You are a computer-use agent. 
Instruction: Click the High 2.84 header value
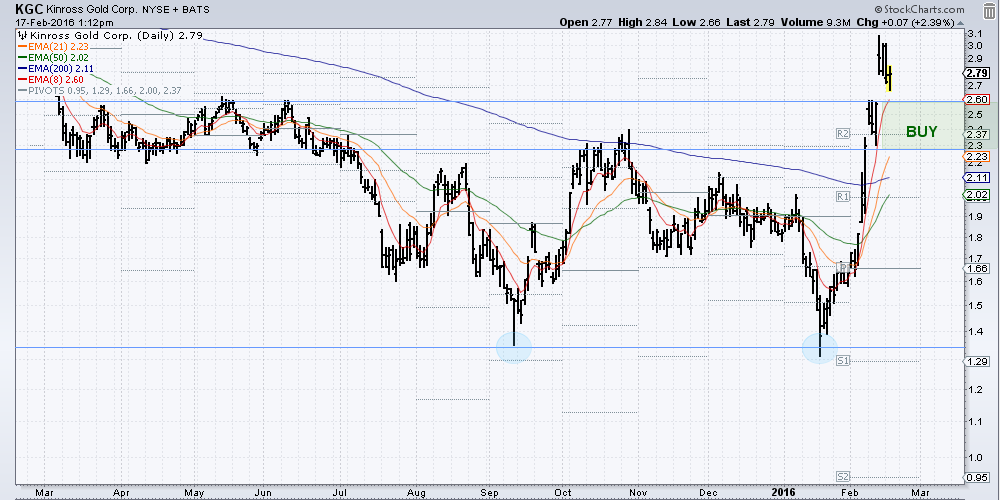pos(643,22)
